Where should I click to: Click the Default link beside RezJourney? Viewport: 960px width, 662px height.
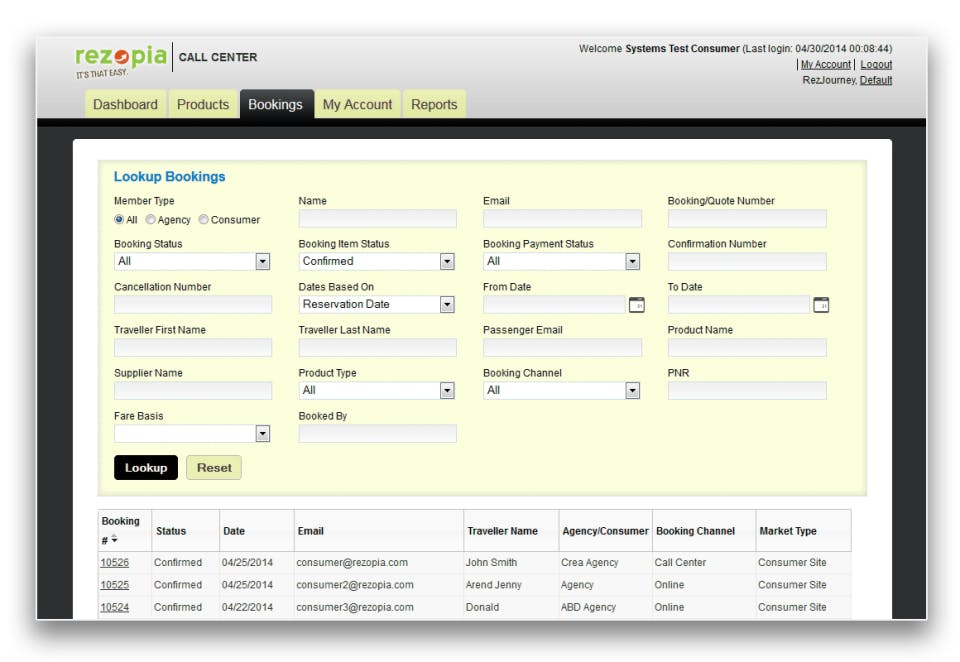[876, 80]
